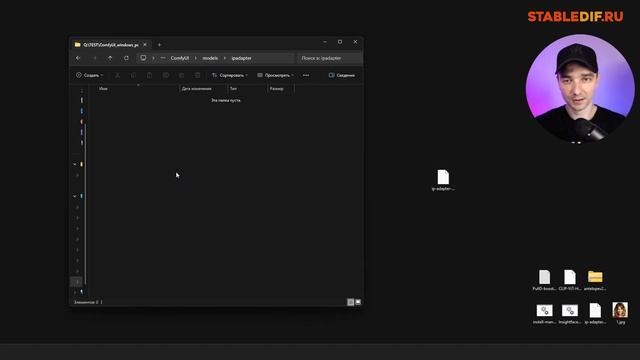
Task: Click the Share icon in Explorer toolbar
Action: (181, 75)
